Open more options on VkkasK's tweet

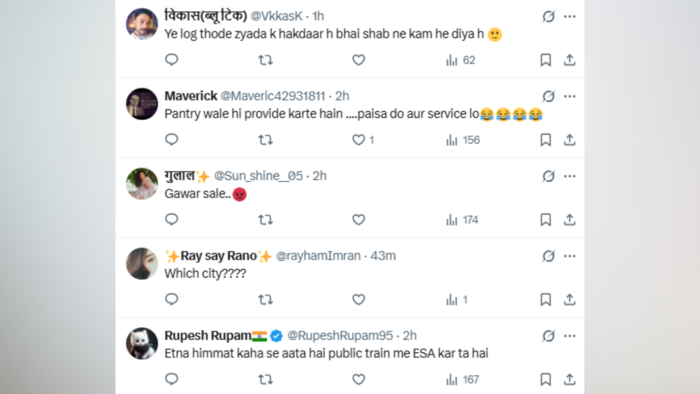[x=570, y=17]
